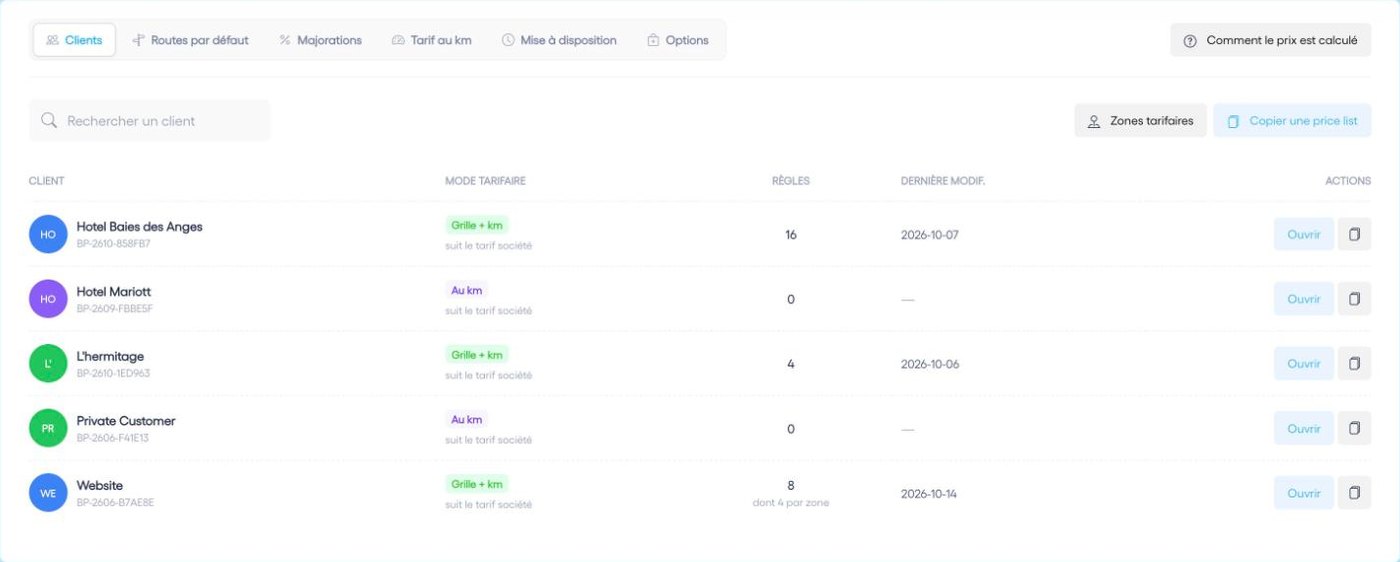Viewport: 1400px width, 562px height.
Task: Click code BP-2610-858FB7
Action: 114,244
